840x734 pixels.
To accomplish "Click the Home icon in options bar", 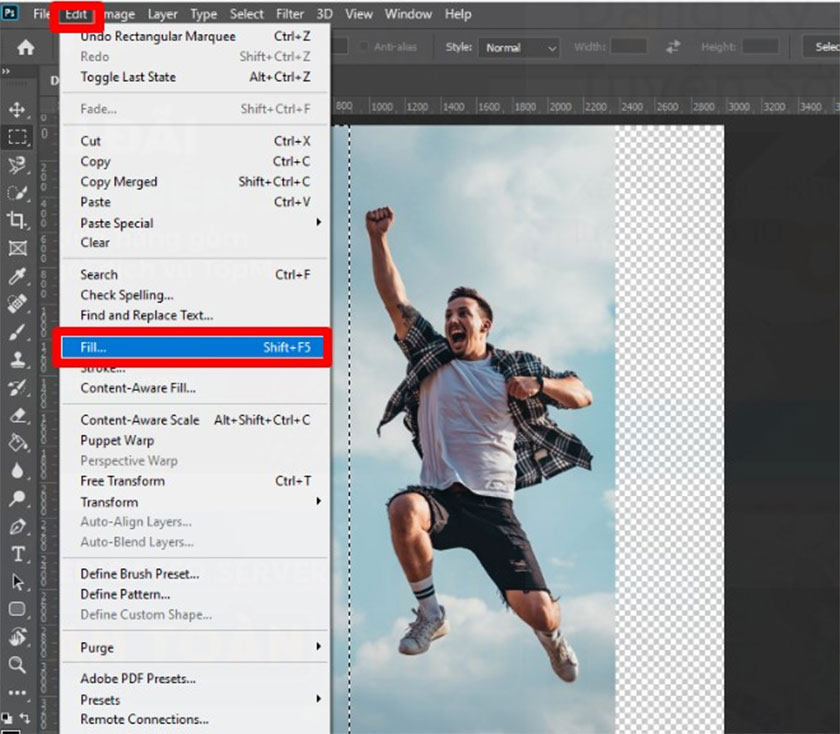I will [25, 48].
